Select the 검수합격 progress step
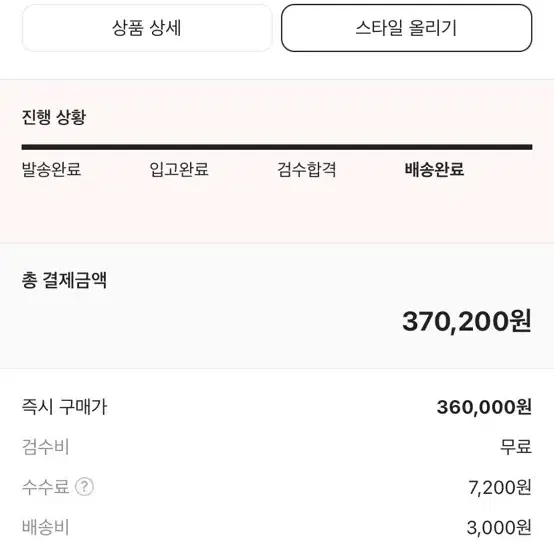Screen dimensions: 554x554 click(x=306, y=169)
